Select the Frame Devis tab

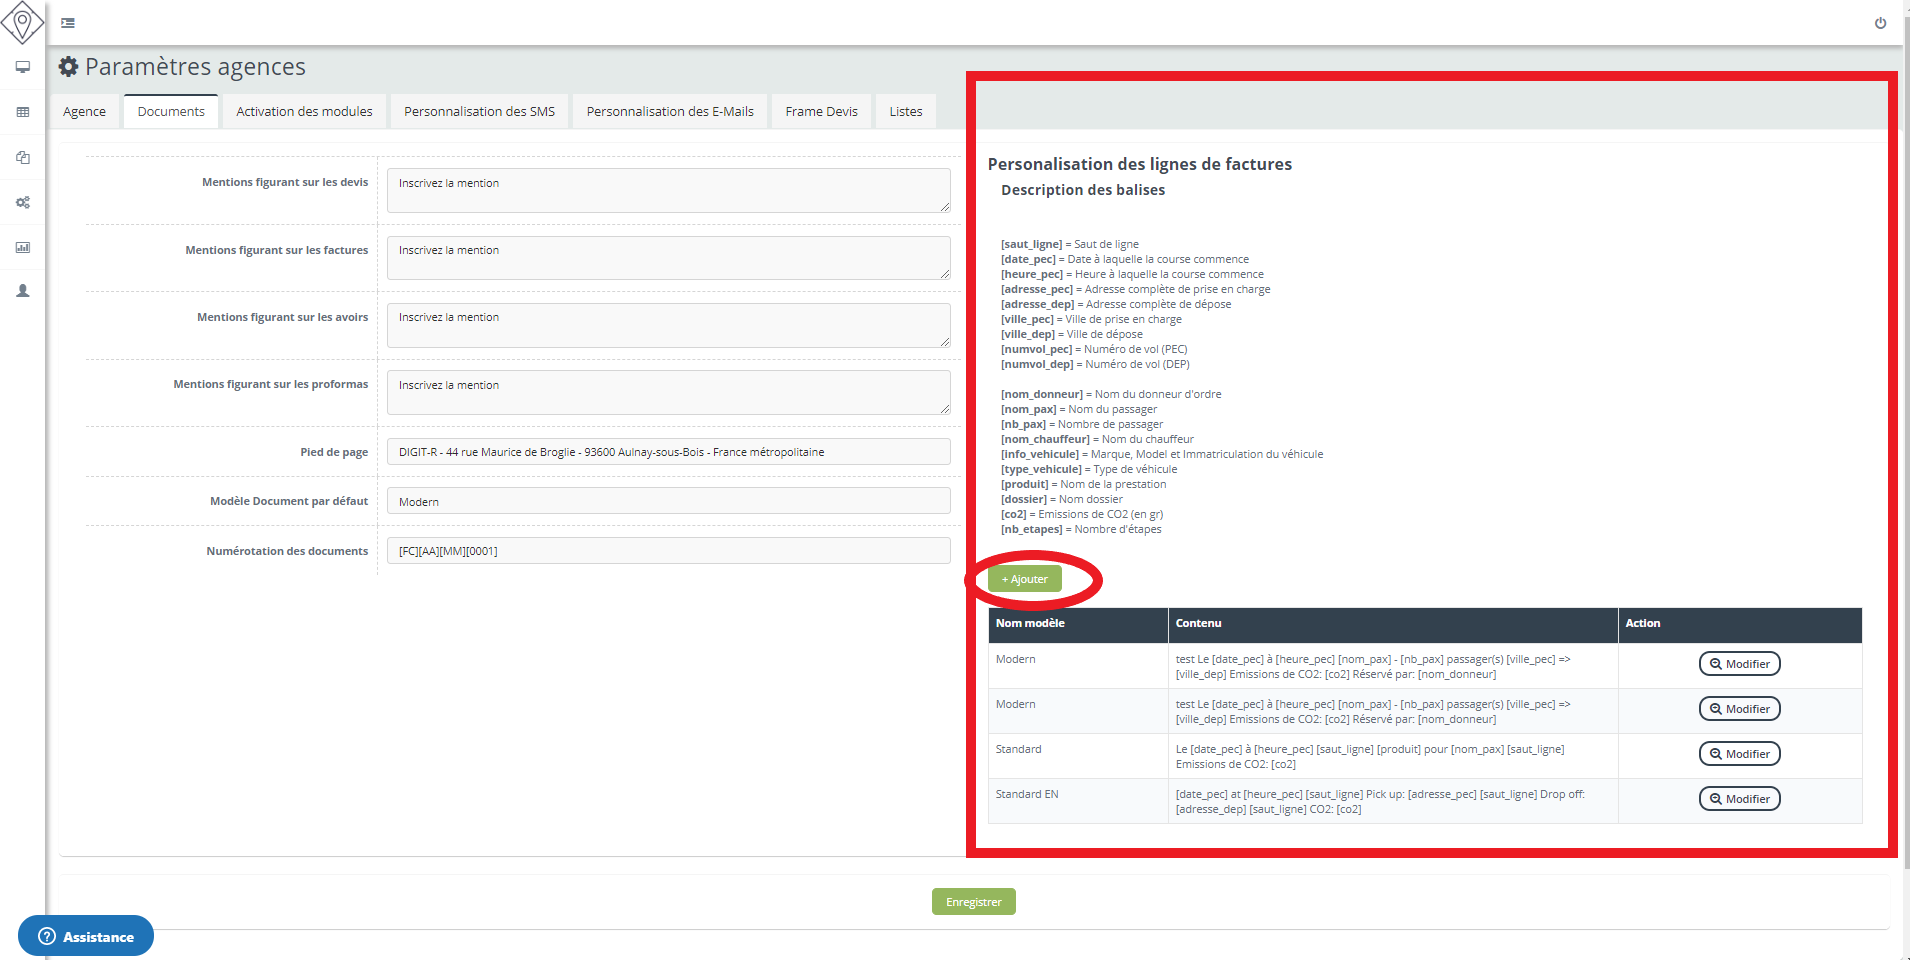pyautogui.click(x=821, y=112)
